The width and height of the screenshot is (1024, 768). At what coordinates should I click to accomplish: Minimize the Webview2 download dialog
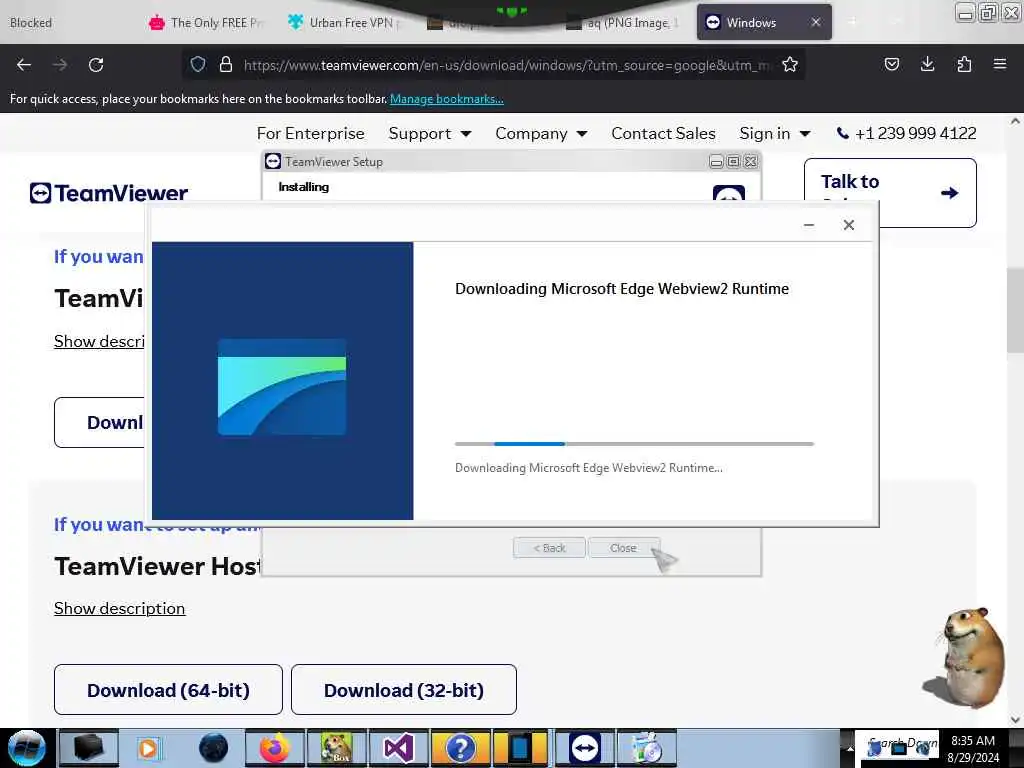808,225
